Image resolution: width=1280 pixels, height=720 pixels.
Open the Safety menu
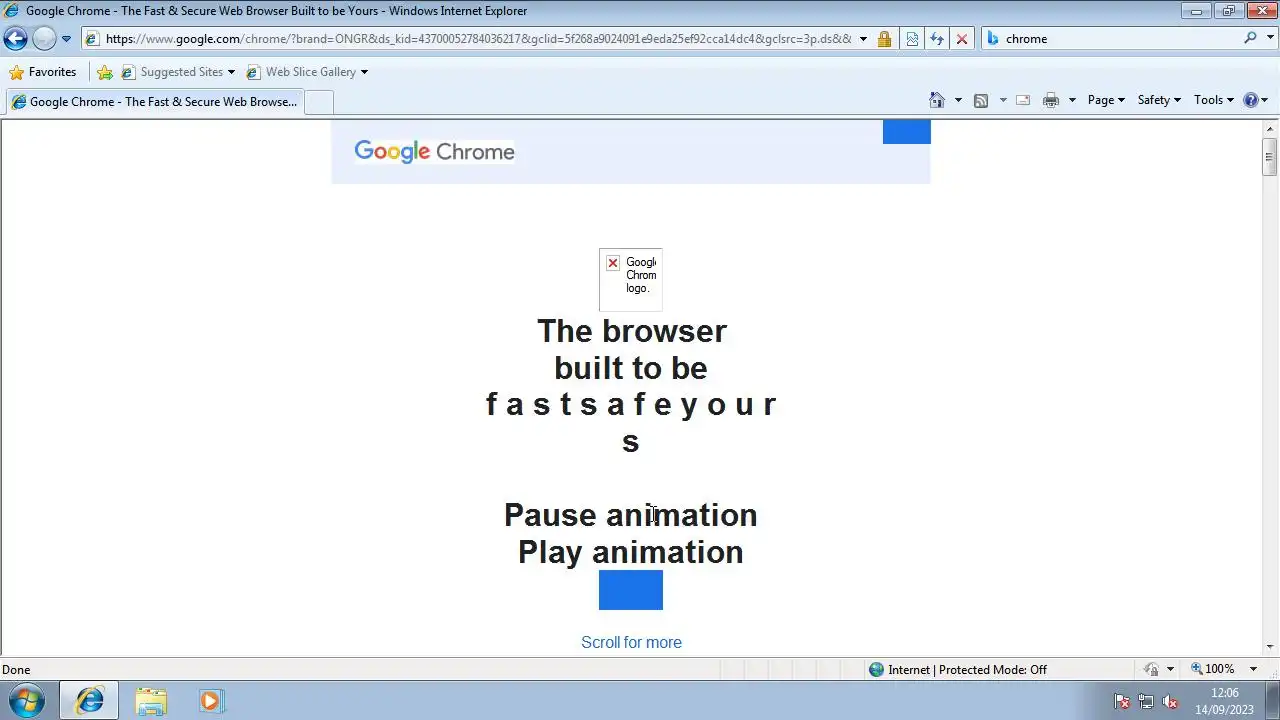(x=1159, y=100)
